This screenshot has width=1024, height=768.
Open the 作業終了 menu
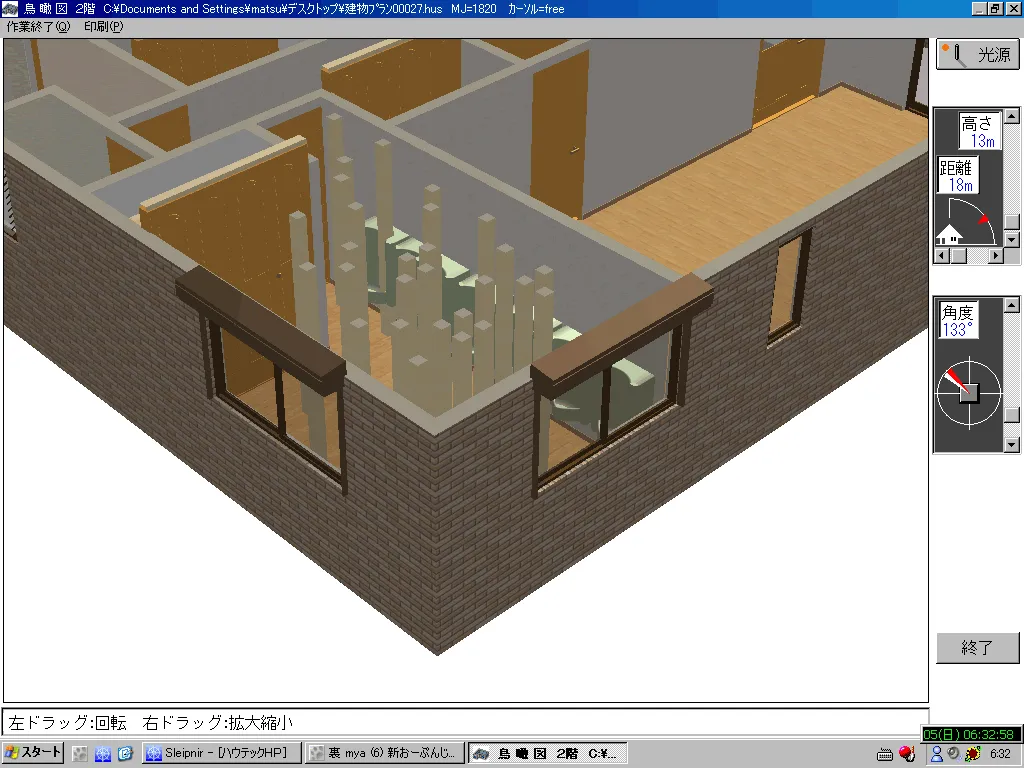pos(38,27)
